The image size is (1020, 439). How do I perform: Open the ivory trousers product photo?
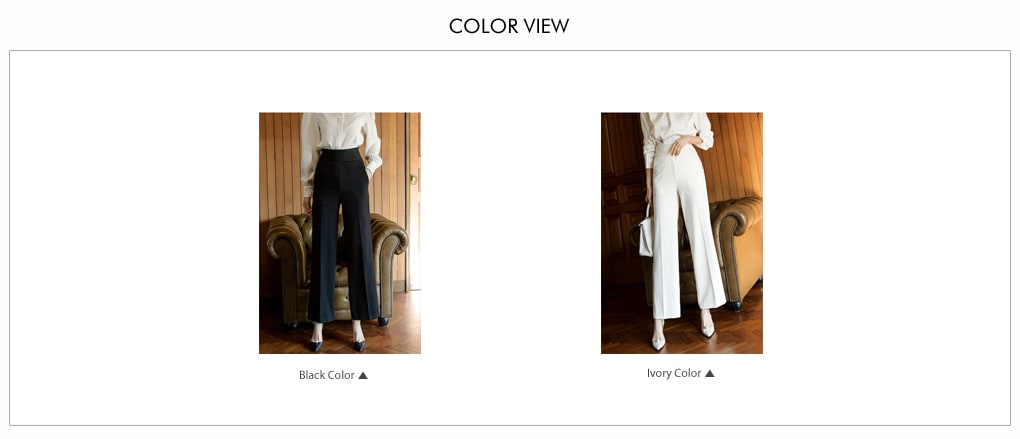click(682, 233)
